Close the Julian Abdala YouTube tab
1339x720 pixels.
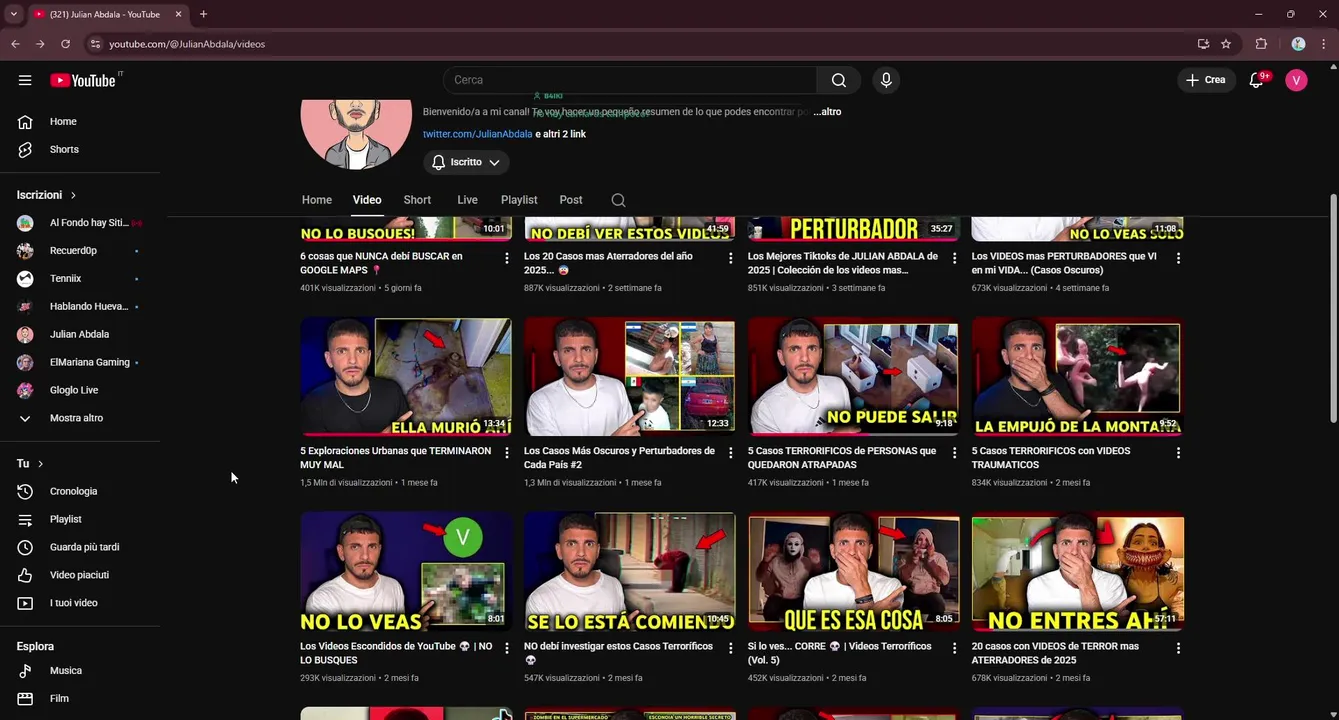[x=178, y=14]
